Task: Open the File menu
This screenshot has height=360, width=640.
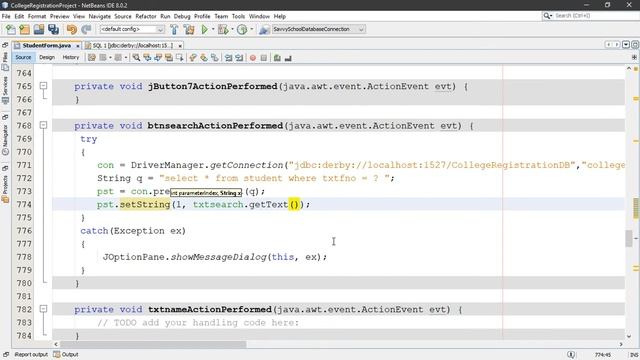Action: coord(6,16)
